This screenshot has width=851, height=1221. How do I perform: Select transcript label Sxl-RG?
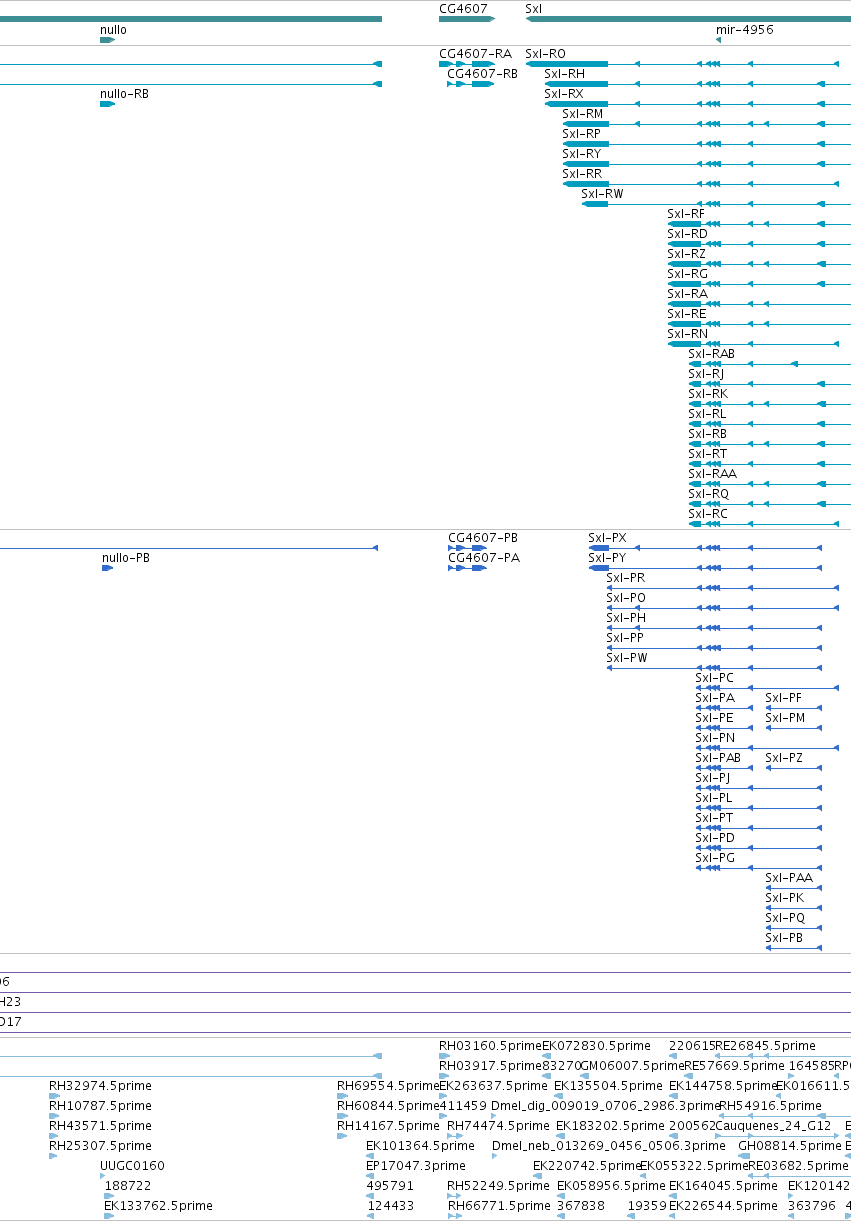pos(687,274)
